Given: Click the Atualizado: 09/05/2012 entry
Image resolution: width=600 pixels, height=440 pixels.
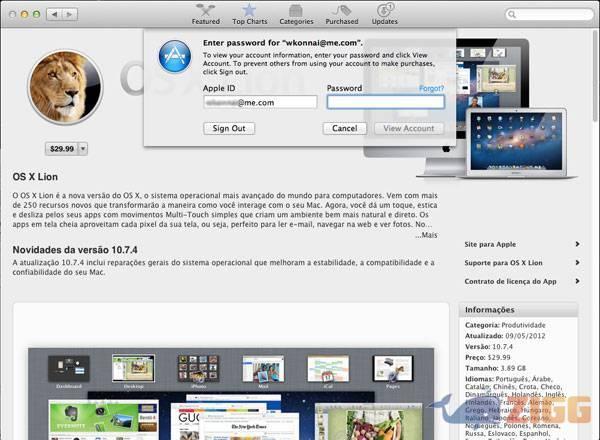Looking at the screenshot, I should pyautogui.click(x=505, y=336).
